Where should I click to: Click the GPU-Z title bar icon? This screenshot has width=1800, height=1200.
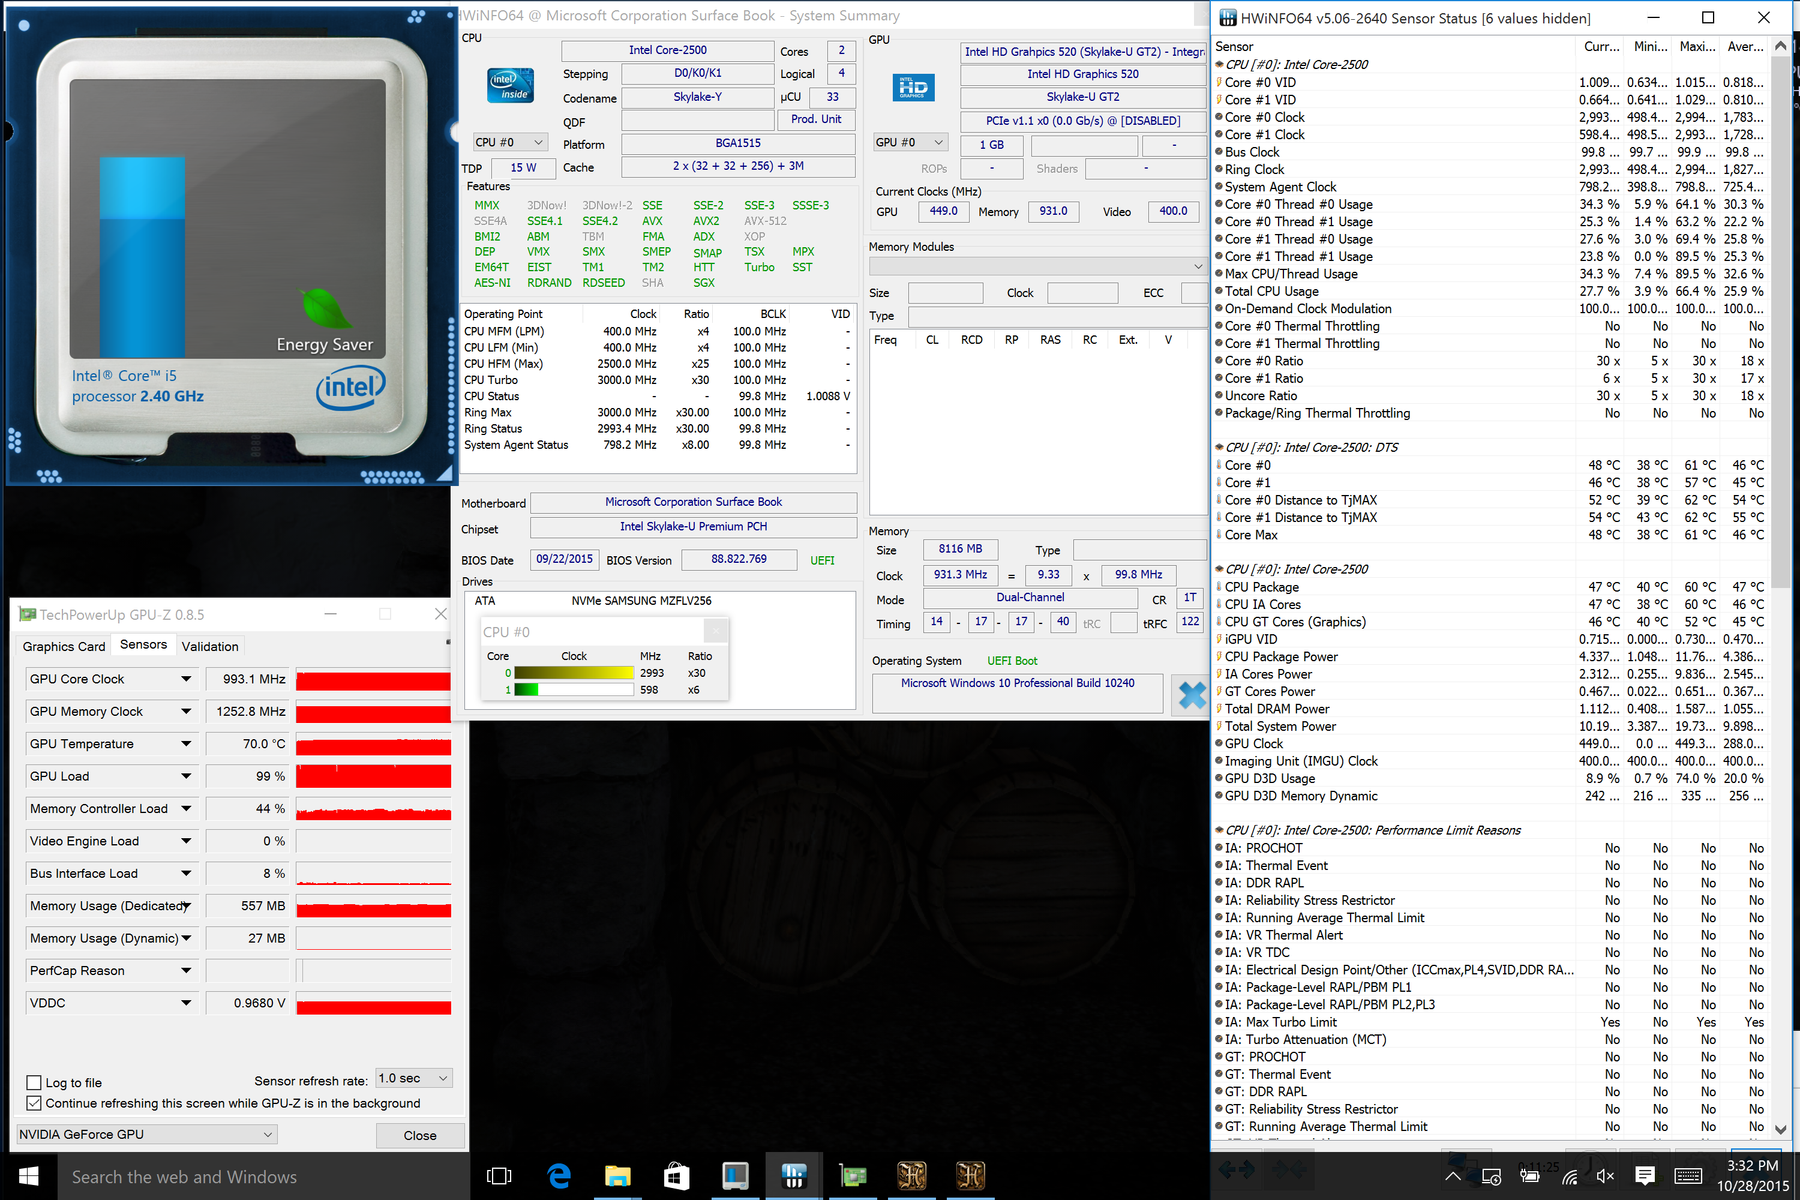[28, 614]
